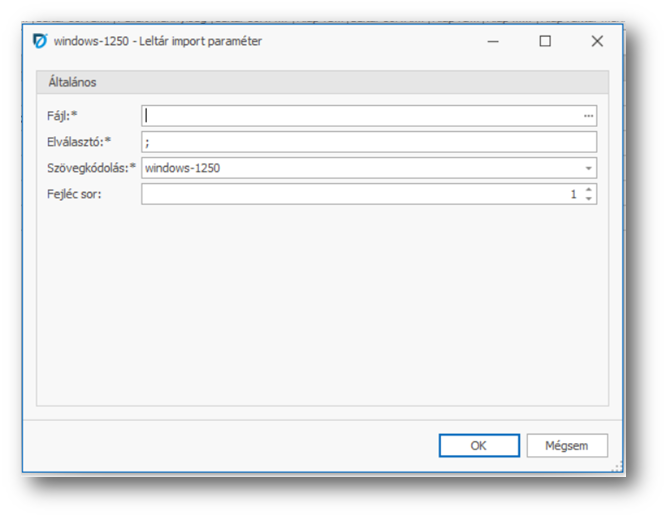Maximize the Leltár import paraméter window
This screenshot has height=519, width=668.
pos(545,42)
